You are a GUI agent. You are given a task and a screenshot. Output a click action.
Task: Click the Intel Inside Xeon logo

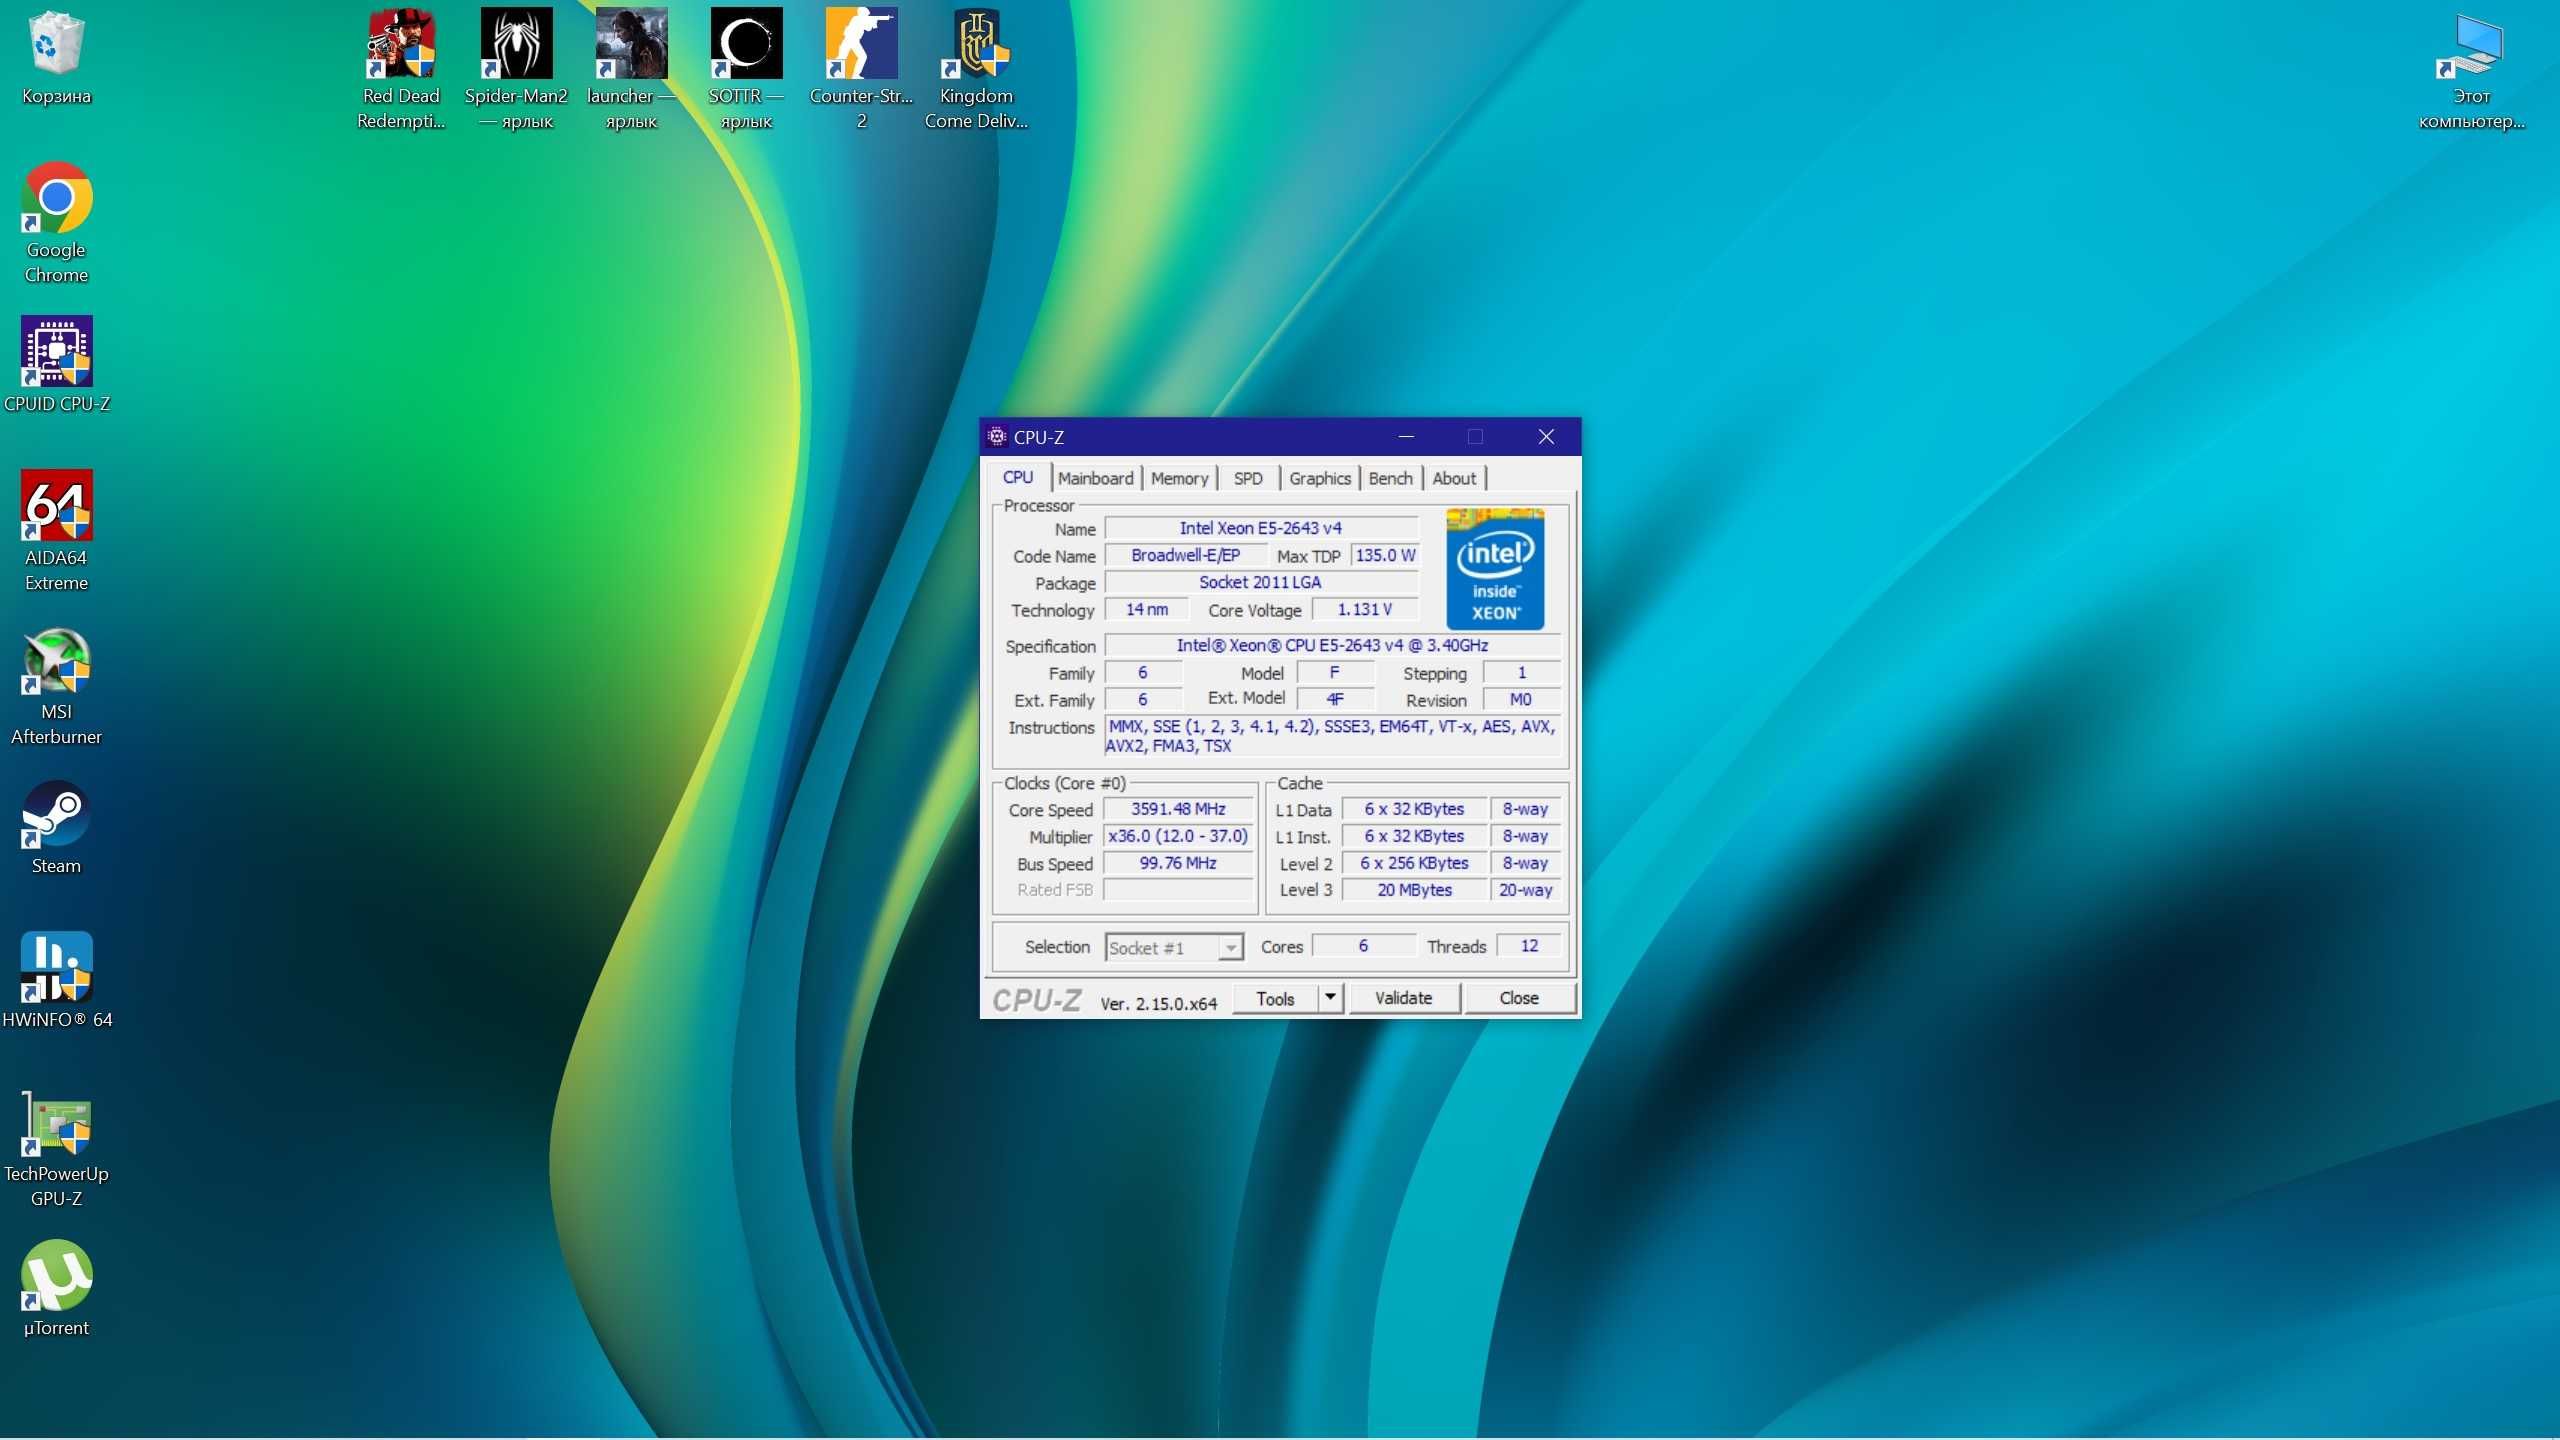point(1495,568)
